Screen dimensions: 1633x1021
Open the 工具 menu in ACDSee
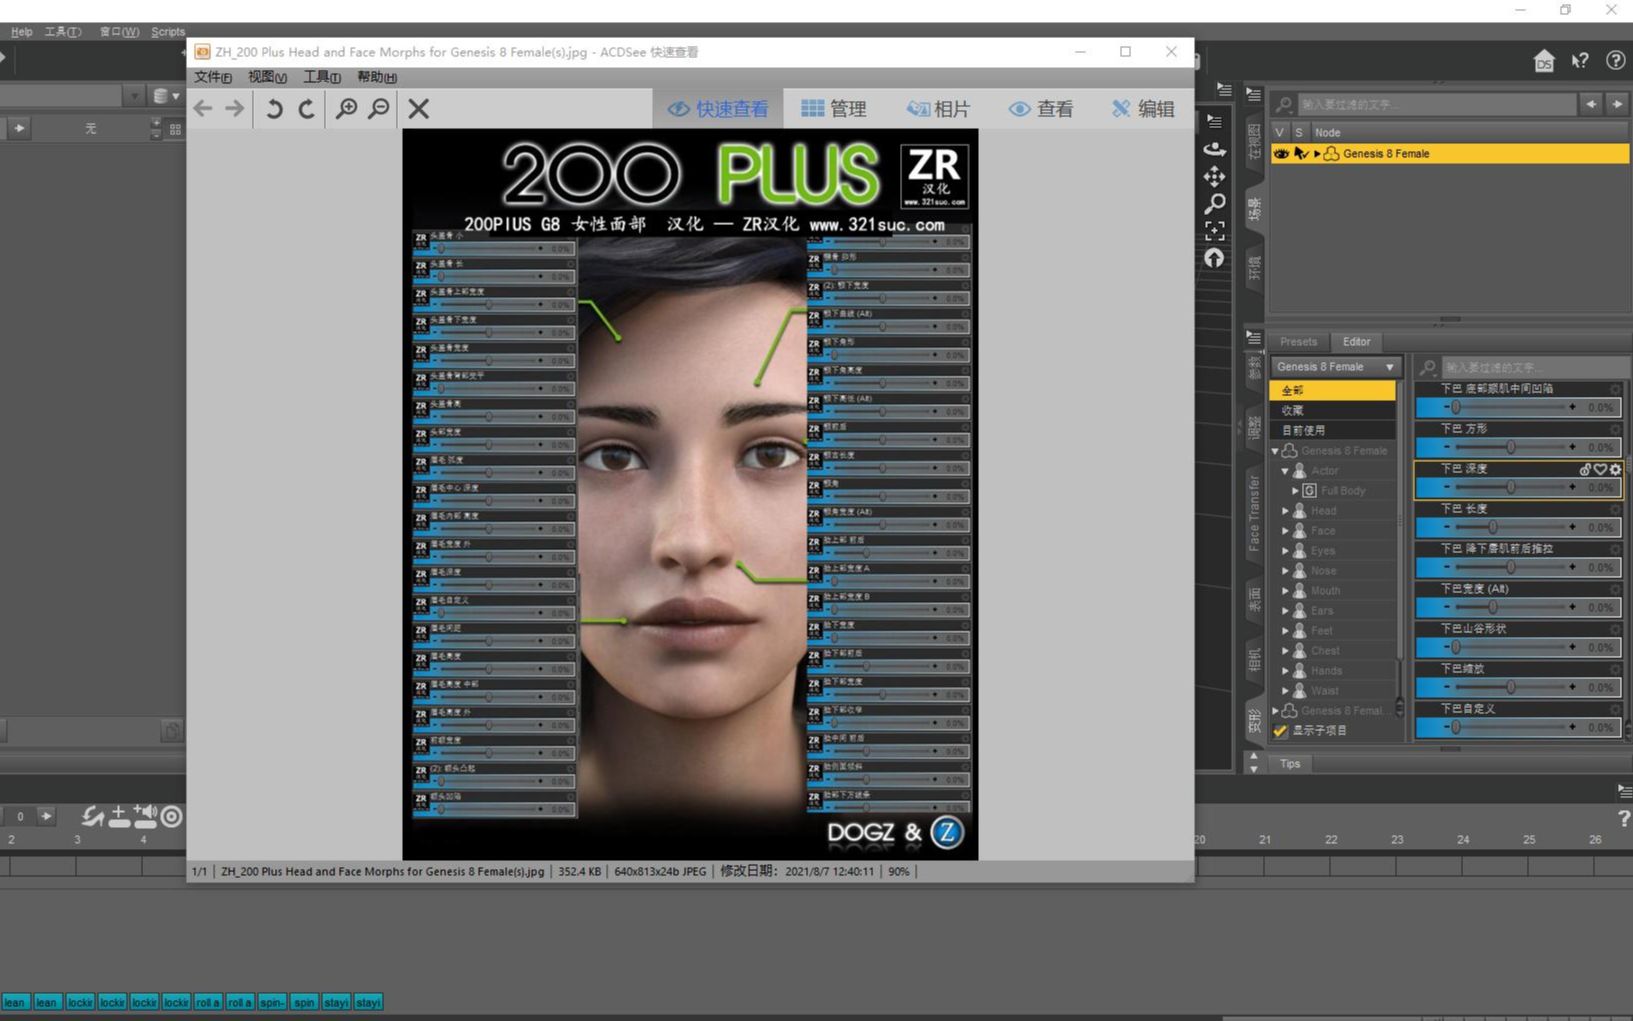(x=322, y=77)
